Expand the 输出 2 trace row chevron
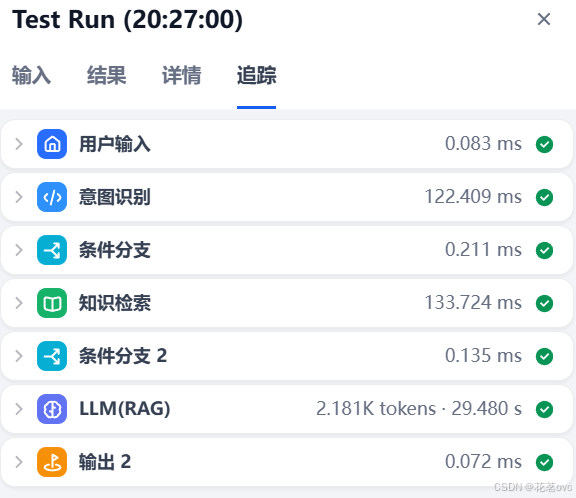This screenshot has width=576, height=498. (19, 462)
